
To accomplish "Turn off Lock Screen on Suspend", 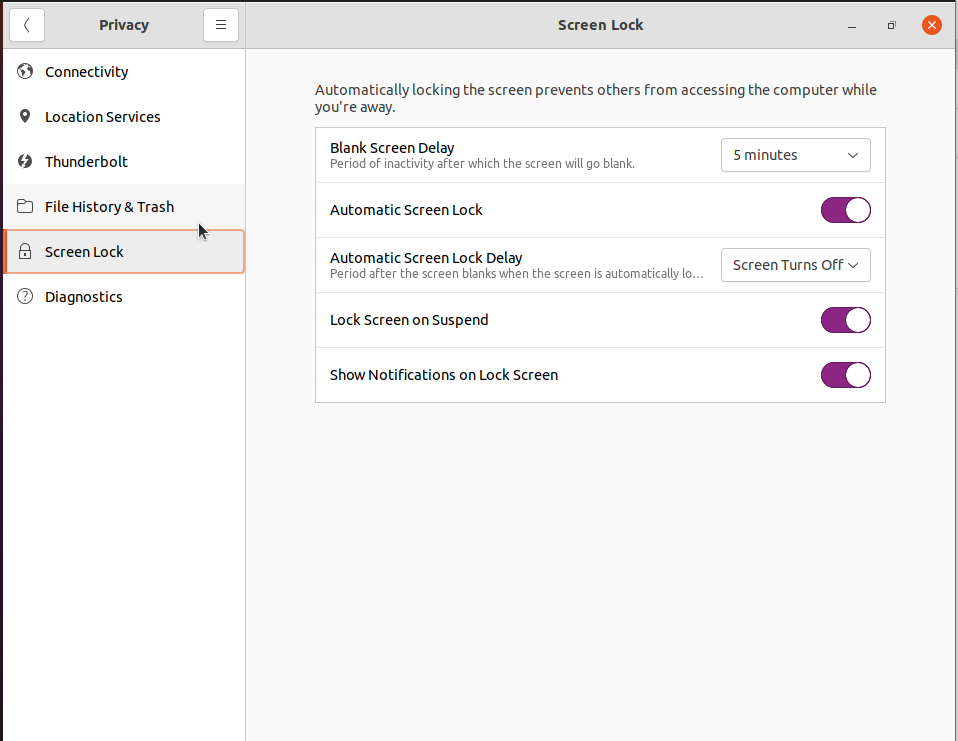I will click(x=845, y=320).
